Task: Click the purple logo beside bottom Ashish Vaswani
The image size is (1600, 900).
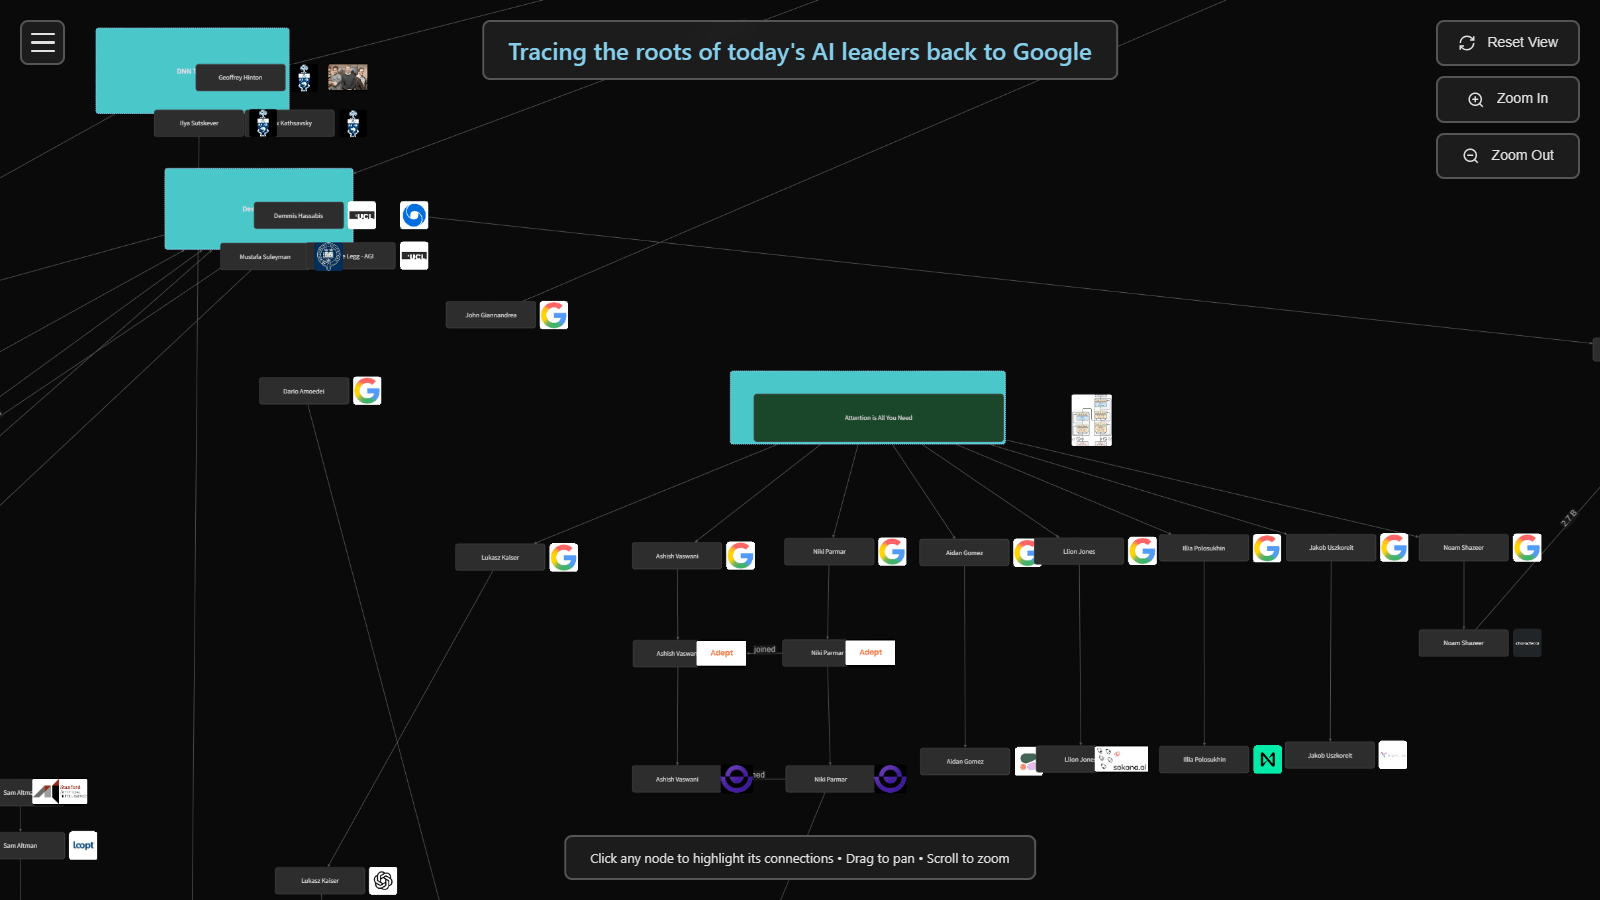Action: (737, 778)
